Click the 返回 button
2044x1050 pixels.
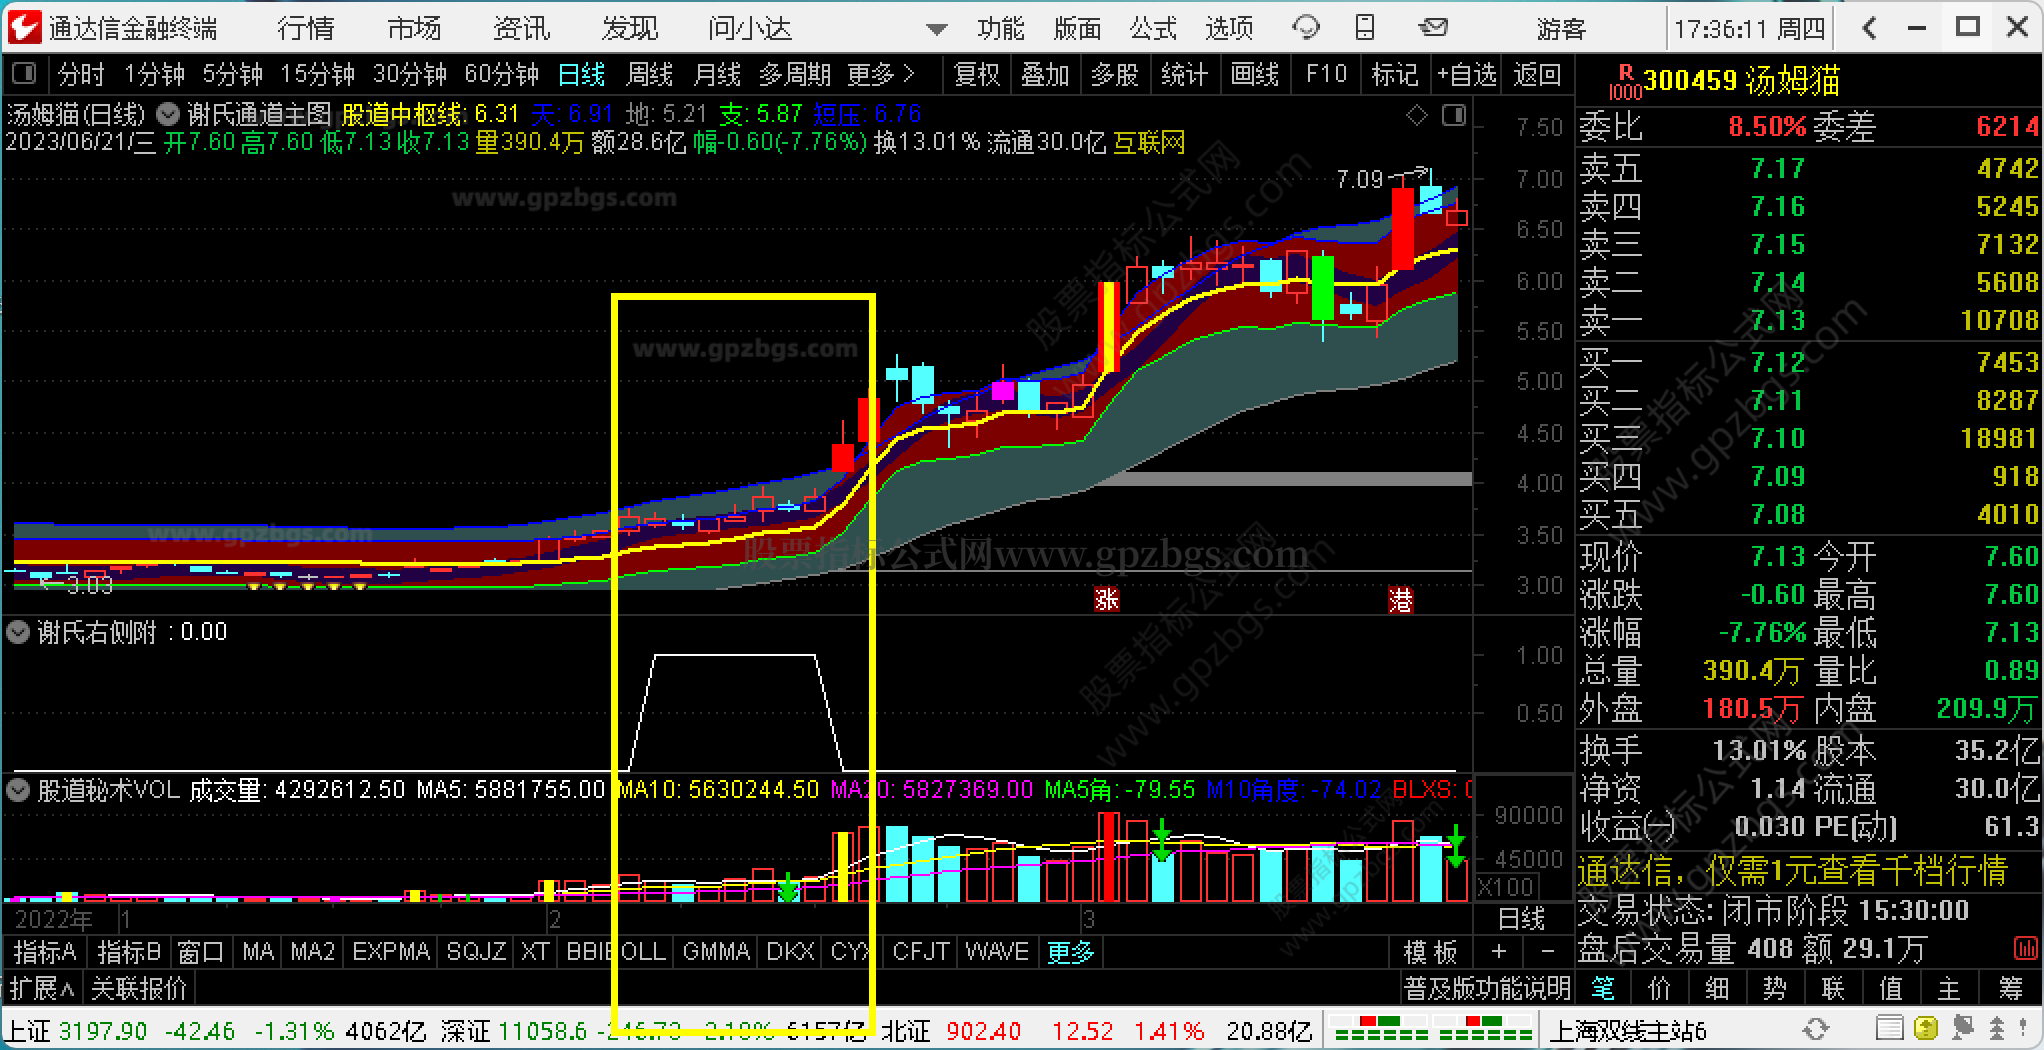click(x=1536, y=74)
